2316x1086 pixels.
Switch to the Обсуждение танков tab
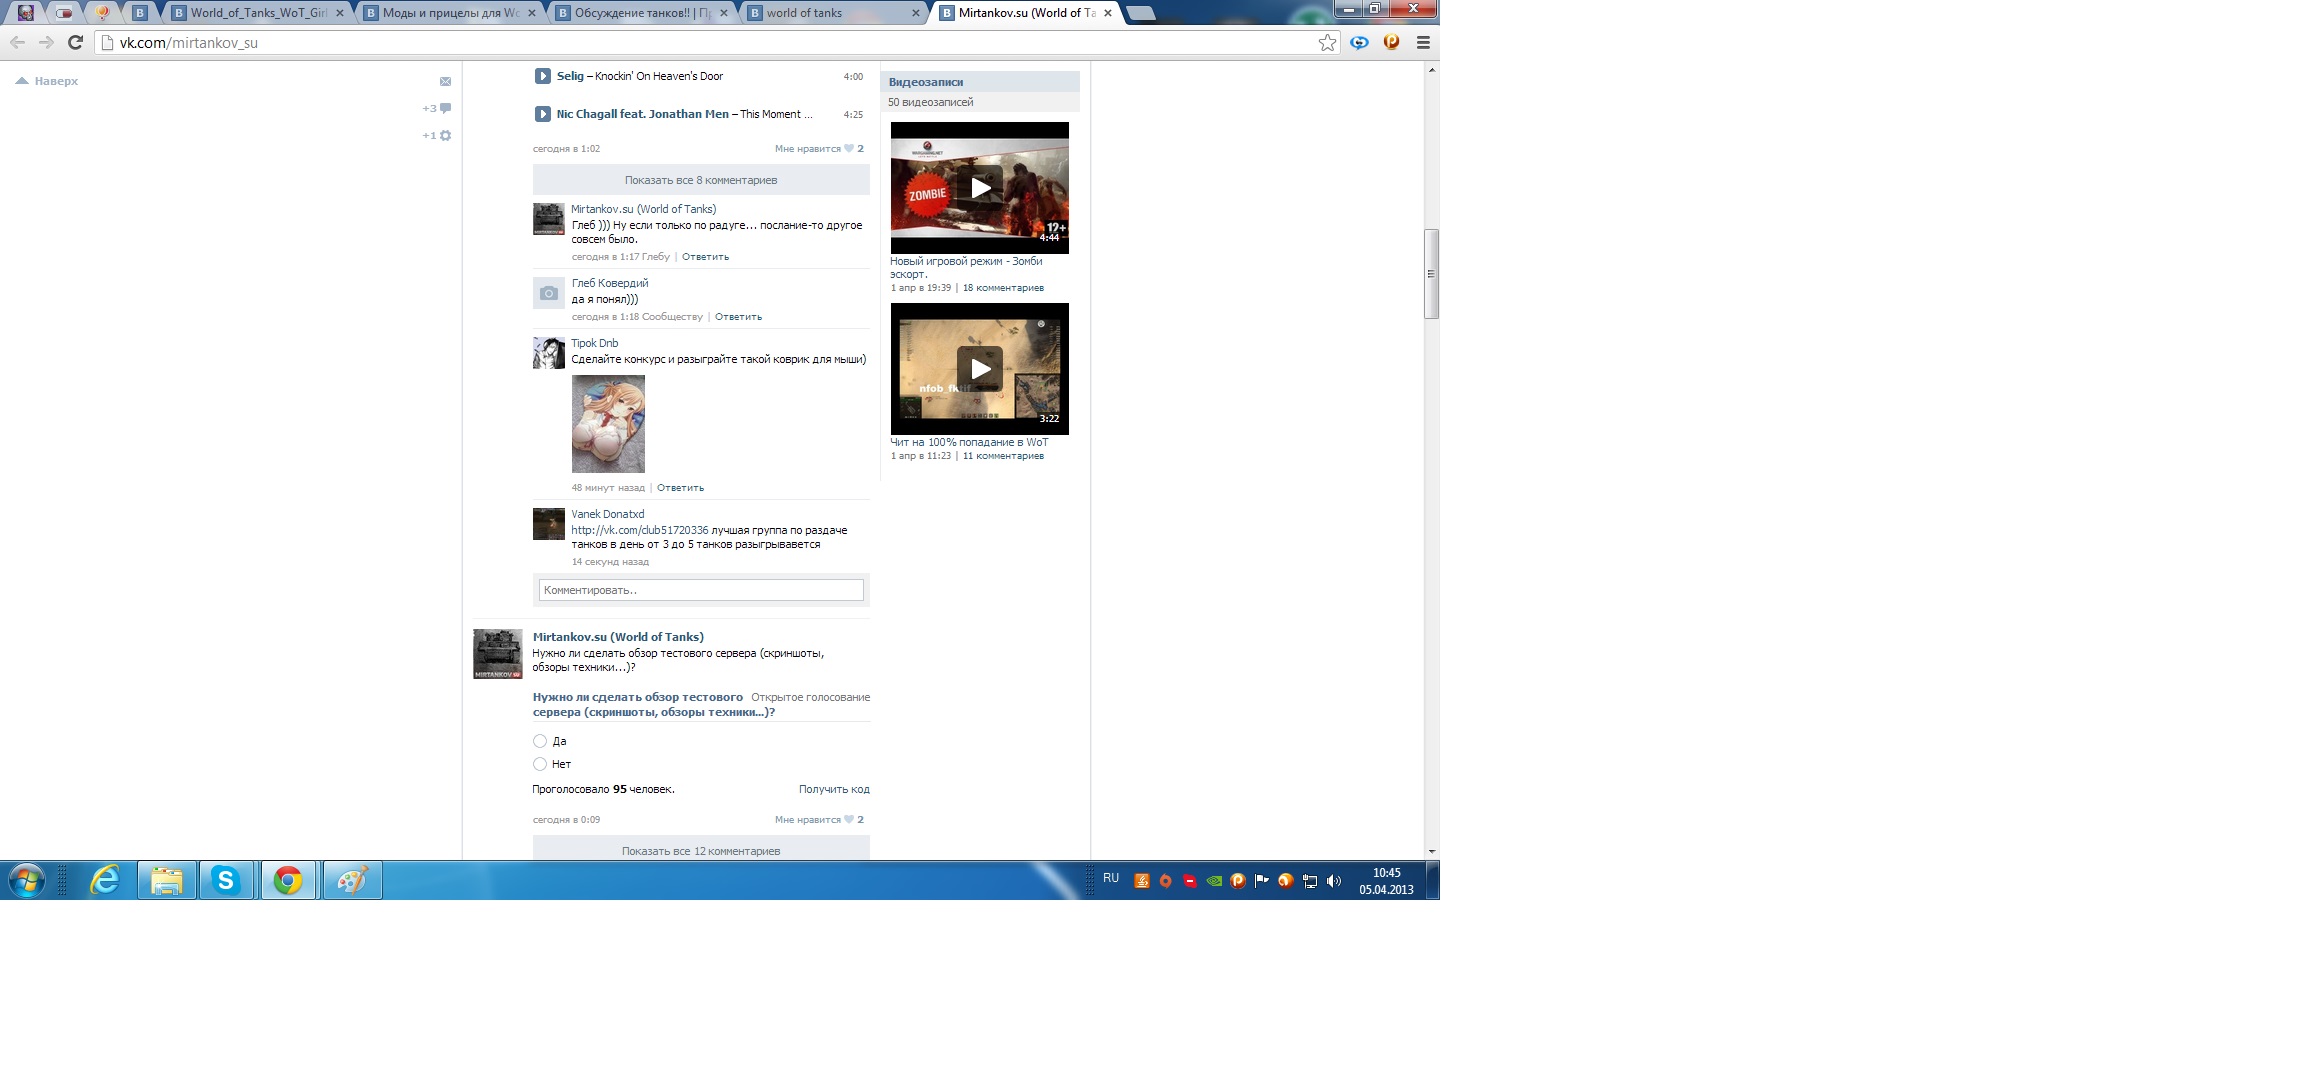[643, 13]
